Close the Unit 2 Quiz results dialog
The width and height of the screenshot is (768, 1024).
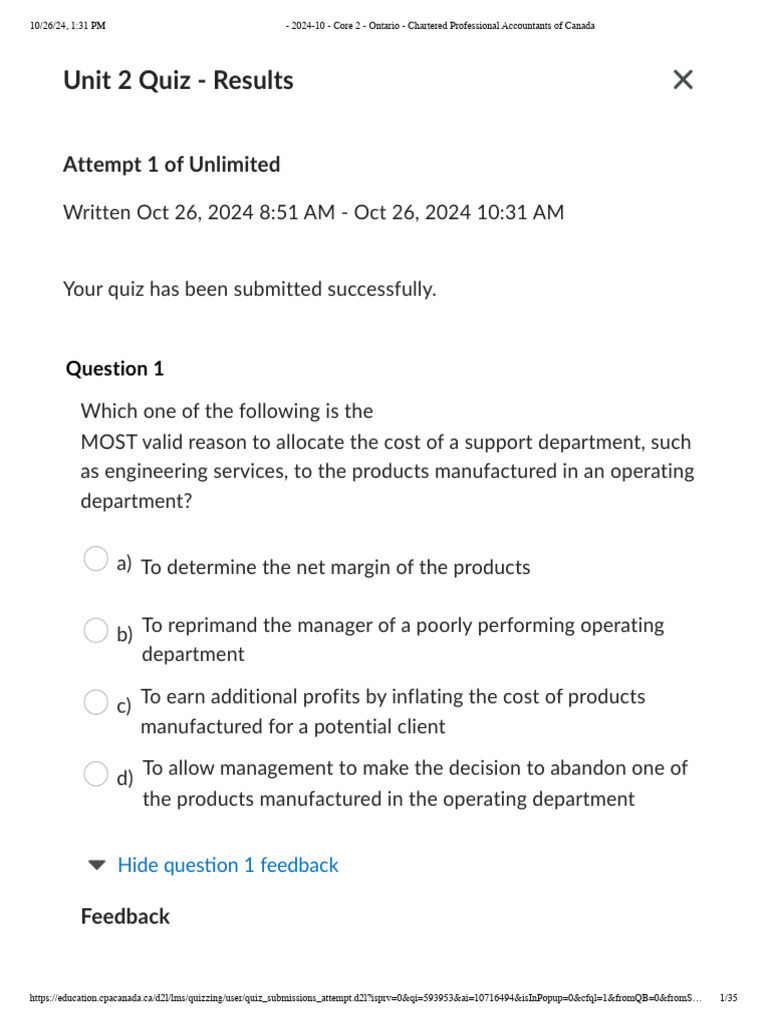click(683, 80)
